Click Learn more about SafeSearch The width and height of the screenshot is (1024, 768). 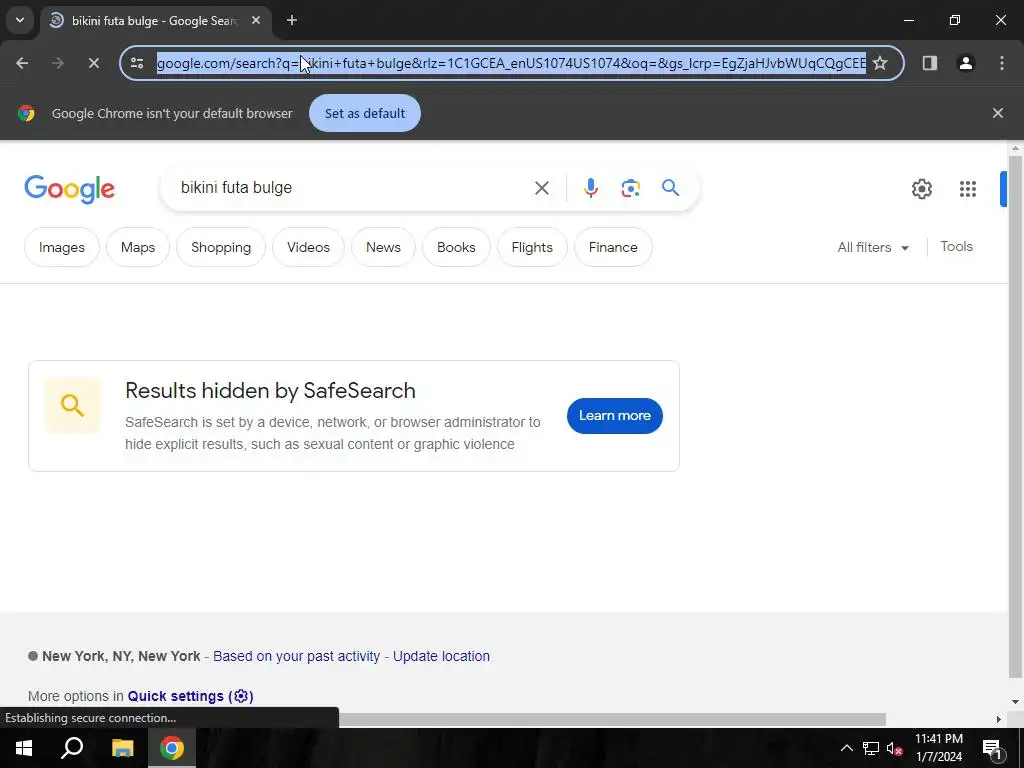tap(615, 415)
